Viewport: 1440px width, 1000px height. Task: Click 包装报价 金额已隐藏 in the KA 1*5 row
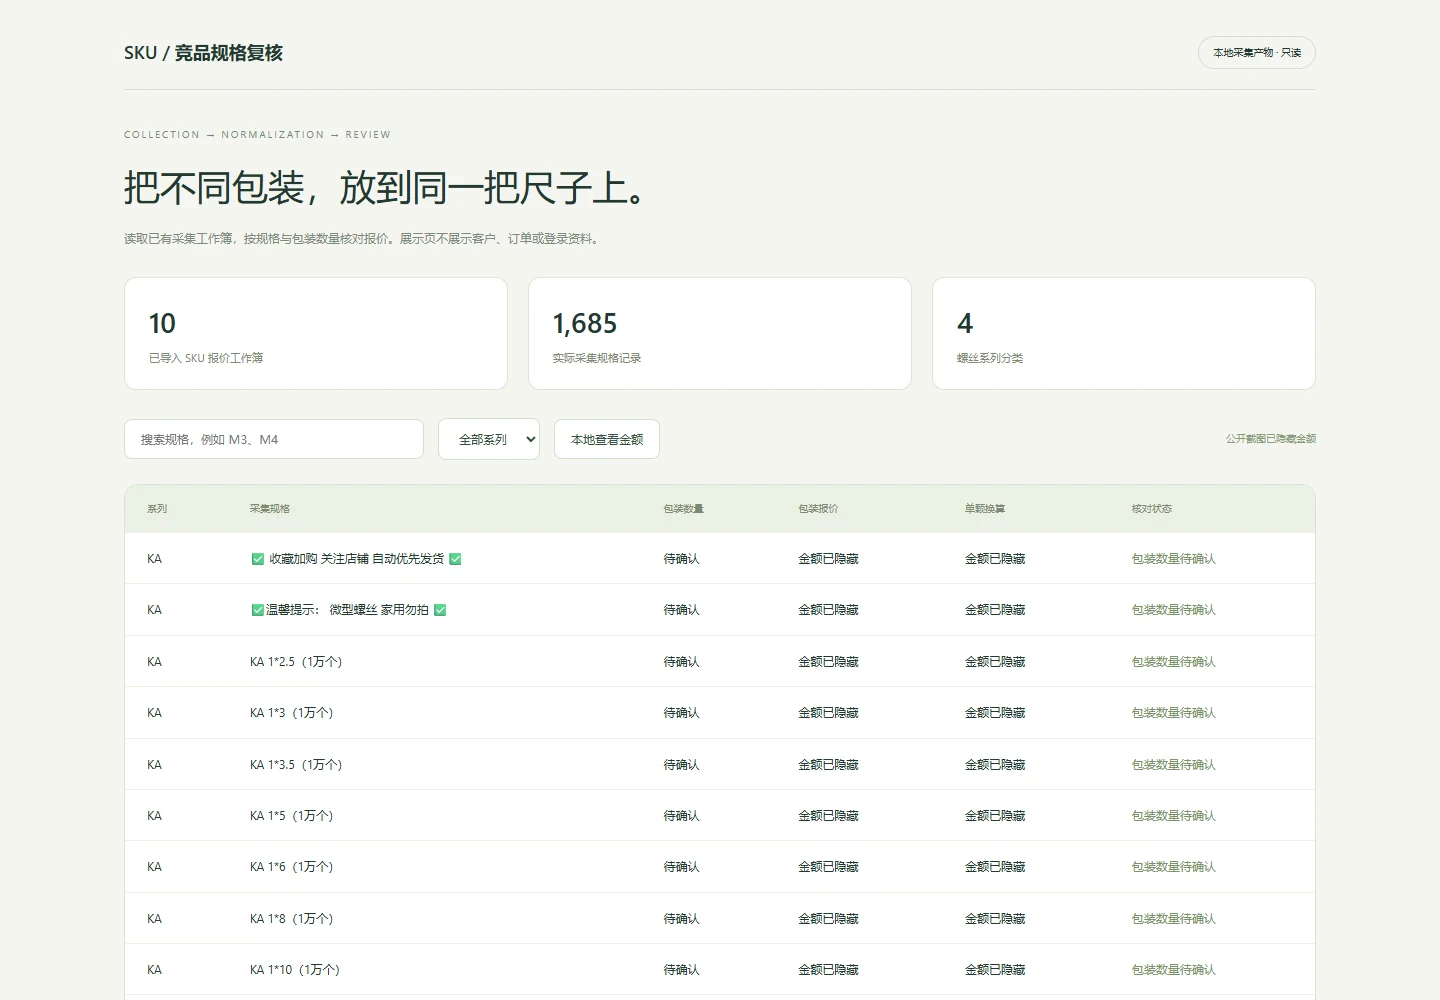(x=828, y=816)
